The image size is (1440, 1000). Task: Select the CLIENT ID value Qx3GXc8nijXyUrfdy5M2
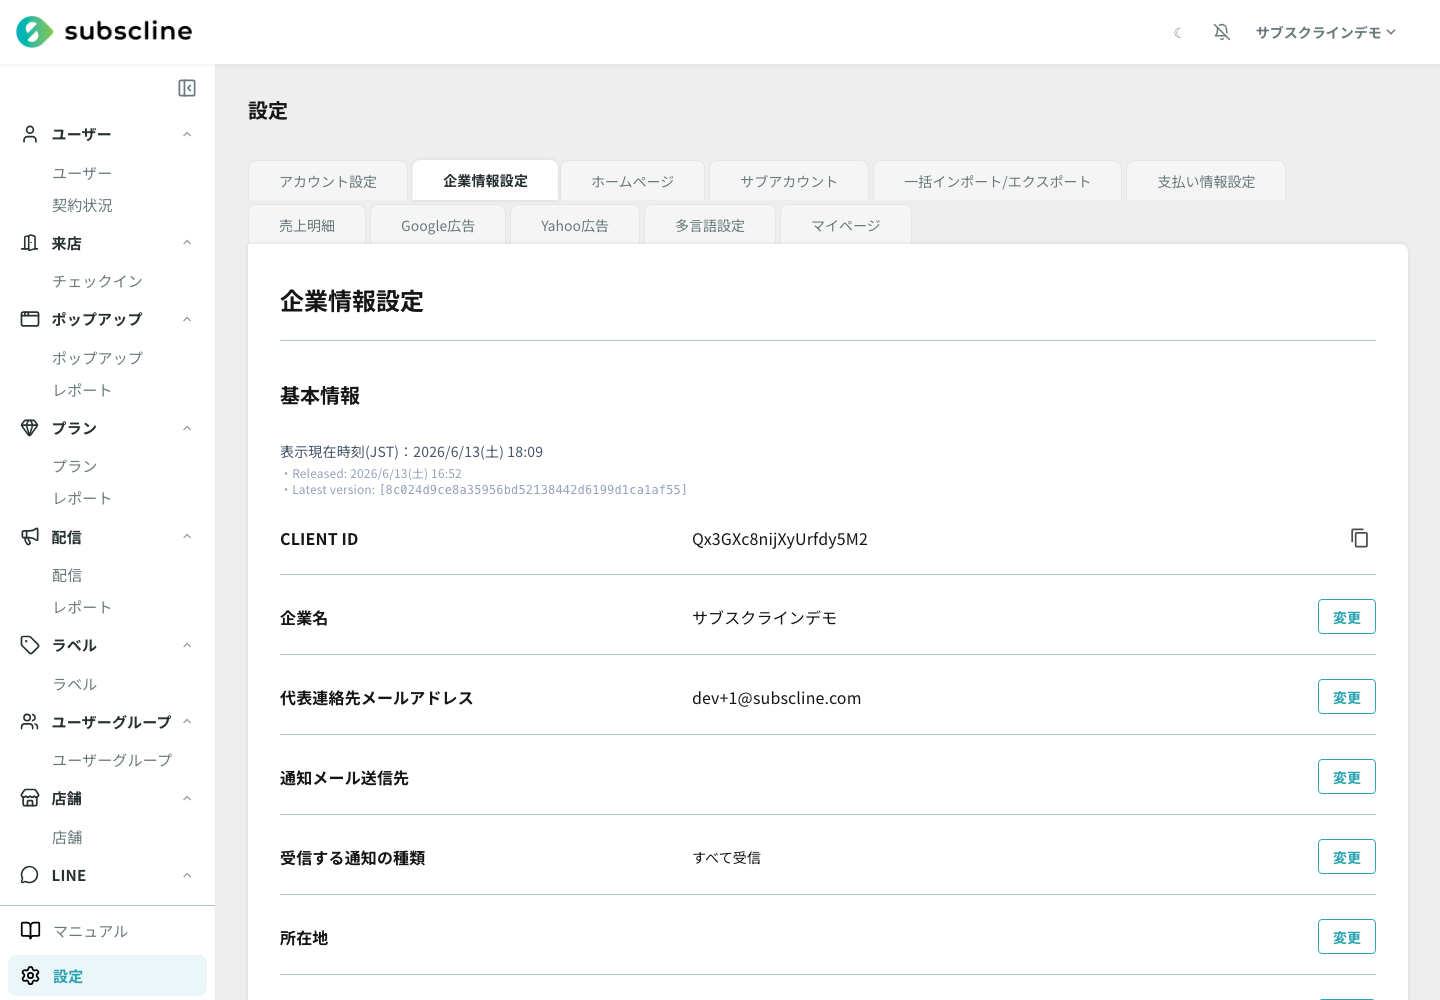pos(780,539)
